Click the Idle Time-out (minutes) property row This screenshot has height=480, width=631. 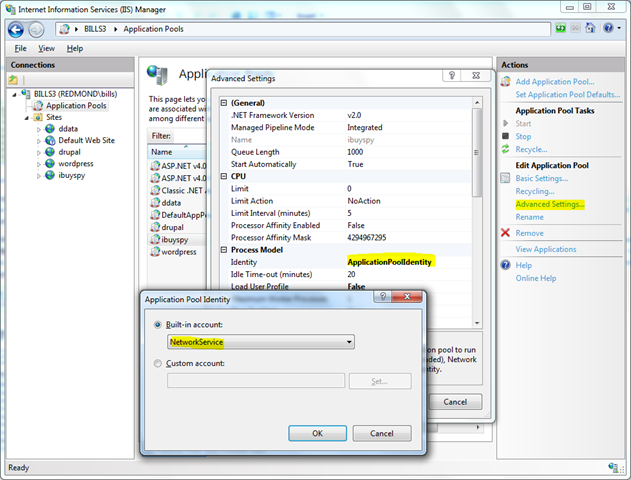(x=346, y=274)
